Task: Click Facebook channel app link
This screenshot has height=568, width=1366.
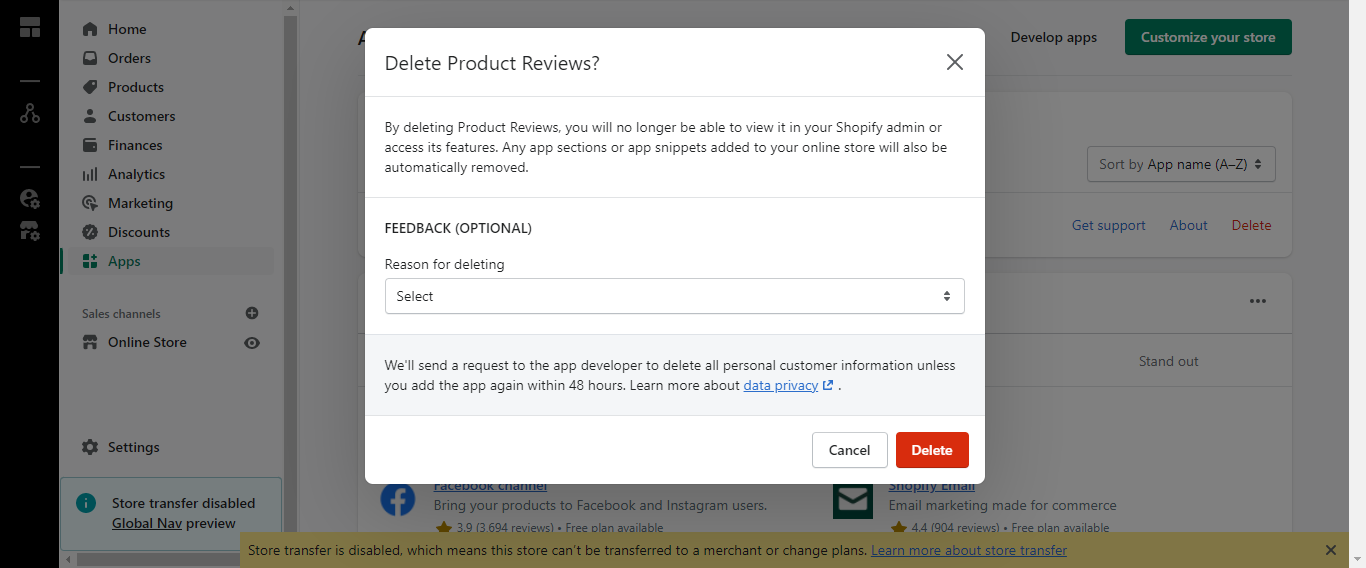Action: 490,486
